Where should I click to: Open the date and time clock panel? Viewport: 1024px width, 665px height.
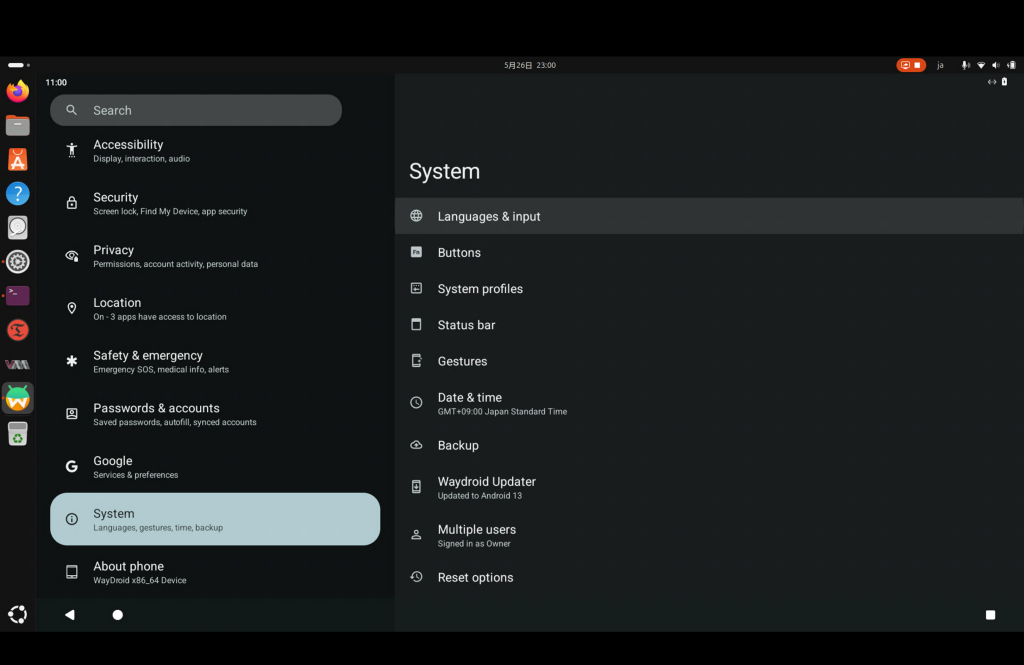click(530, 65)
